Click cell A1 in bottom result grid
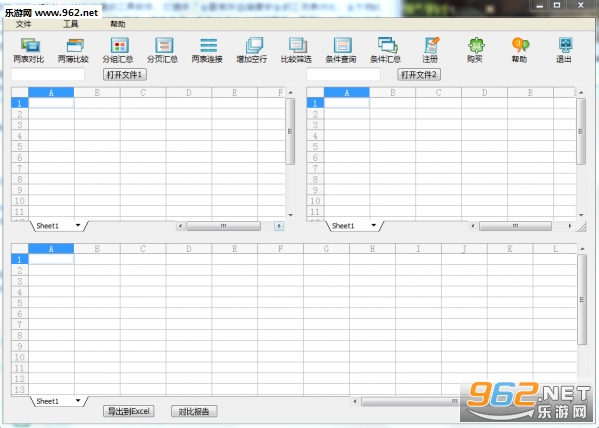 click(x=51, y=259)
